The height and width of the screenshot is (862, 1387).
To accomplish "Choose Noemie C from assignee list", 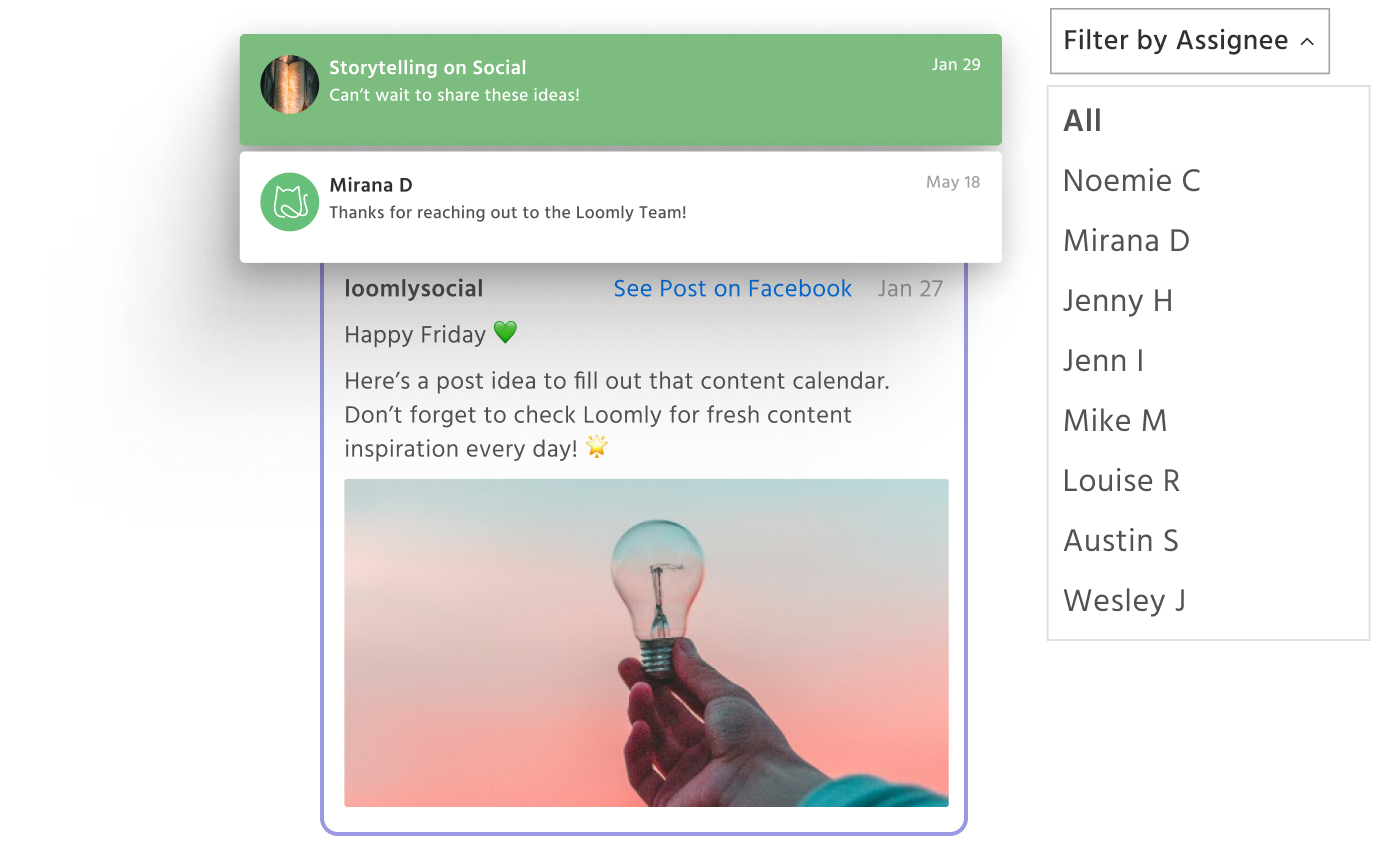I will click(x=1131, y=181).
